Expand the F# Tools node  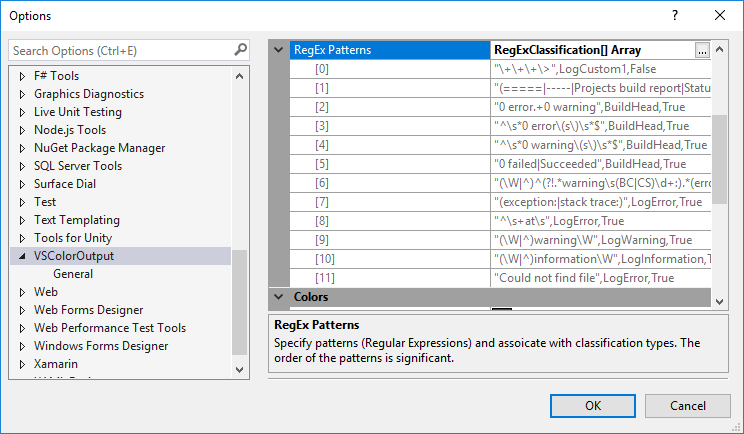click(x=22, y=76)
